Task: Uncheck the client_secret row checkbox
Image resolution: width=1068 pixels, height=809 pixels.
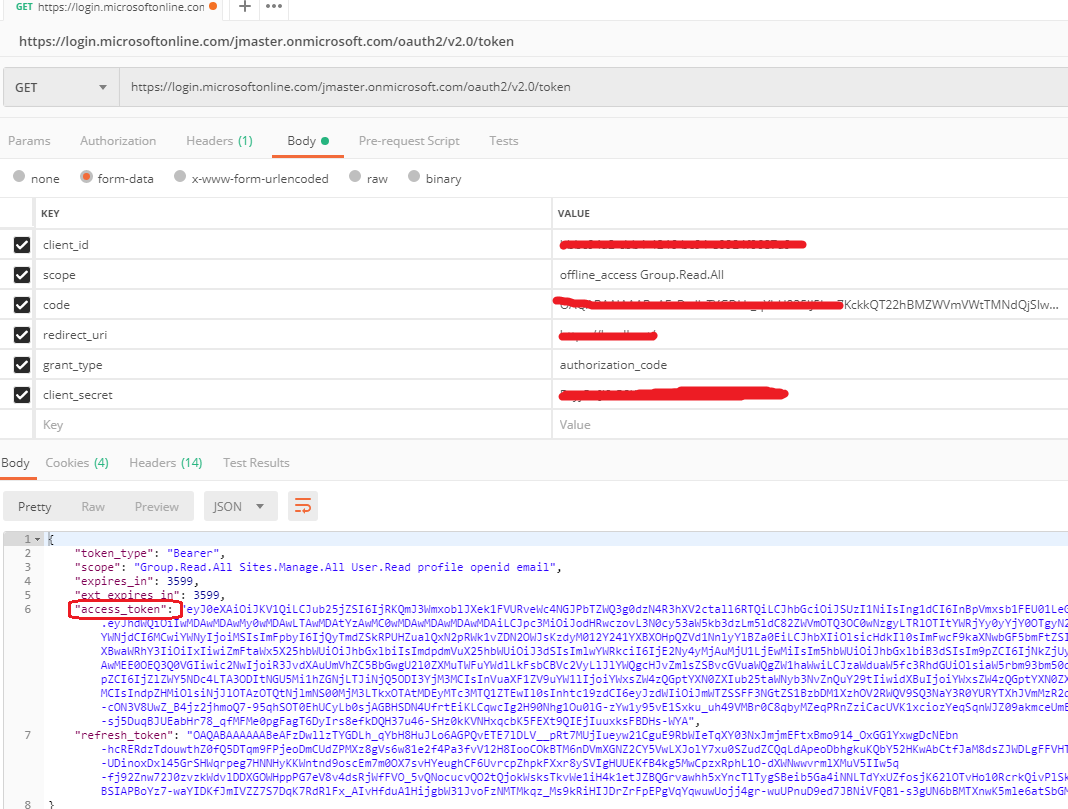Action: 22,394
